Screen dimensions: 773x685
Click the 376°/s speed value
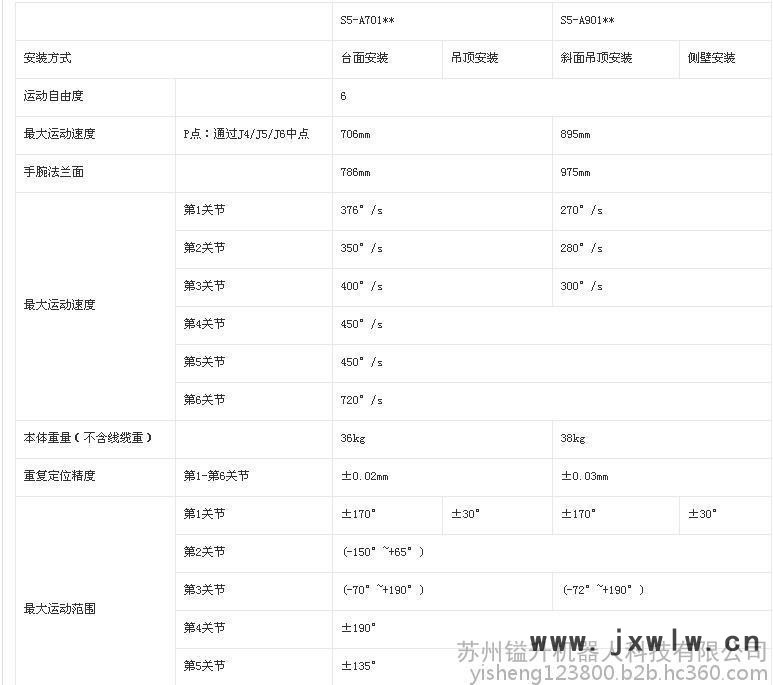tap(361, 210)
